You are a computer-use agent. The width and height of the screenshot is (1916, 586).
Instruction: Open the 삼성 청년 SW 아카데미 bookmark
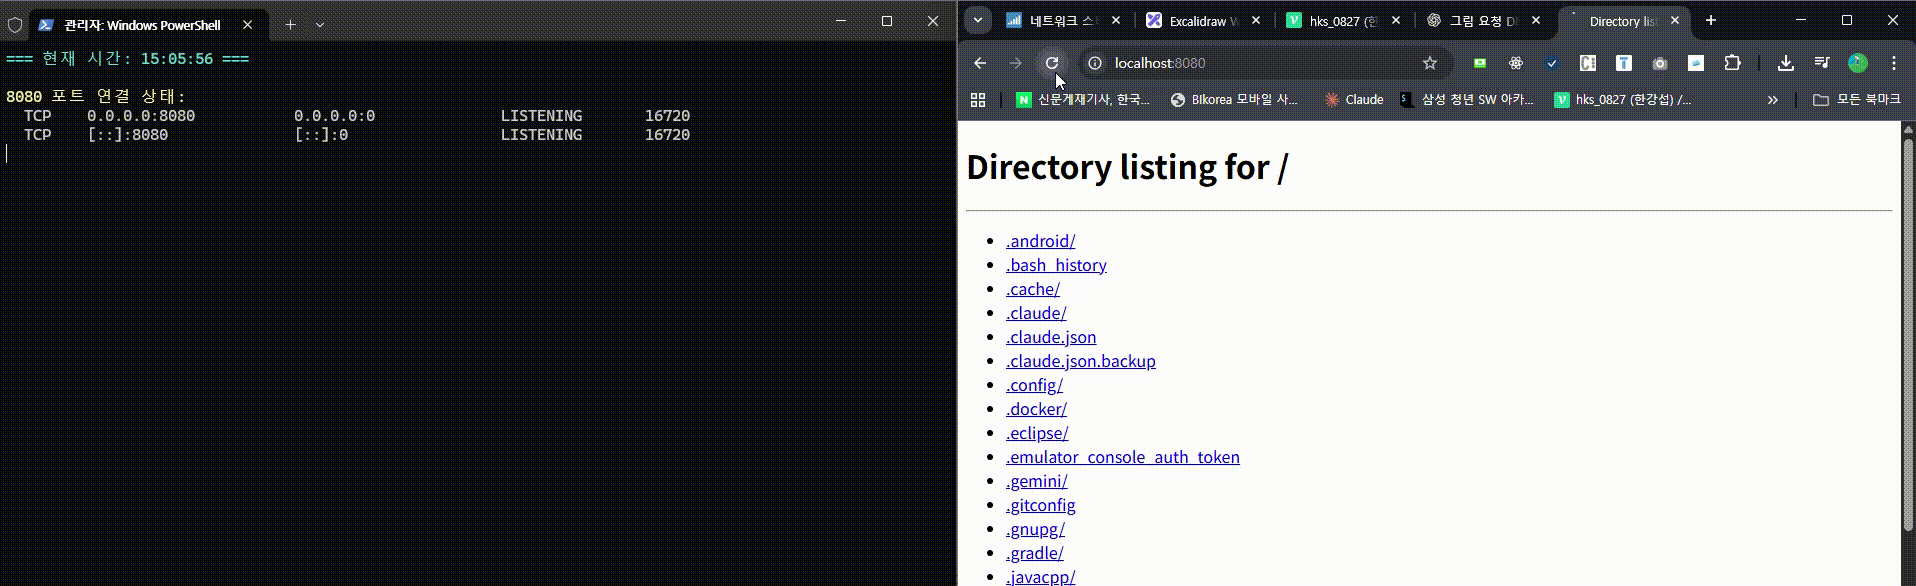[1466, 100]
